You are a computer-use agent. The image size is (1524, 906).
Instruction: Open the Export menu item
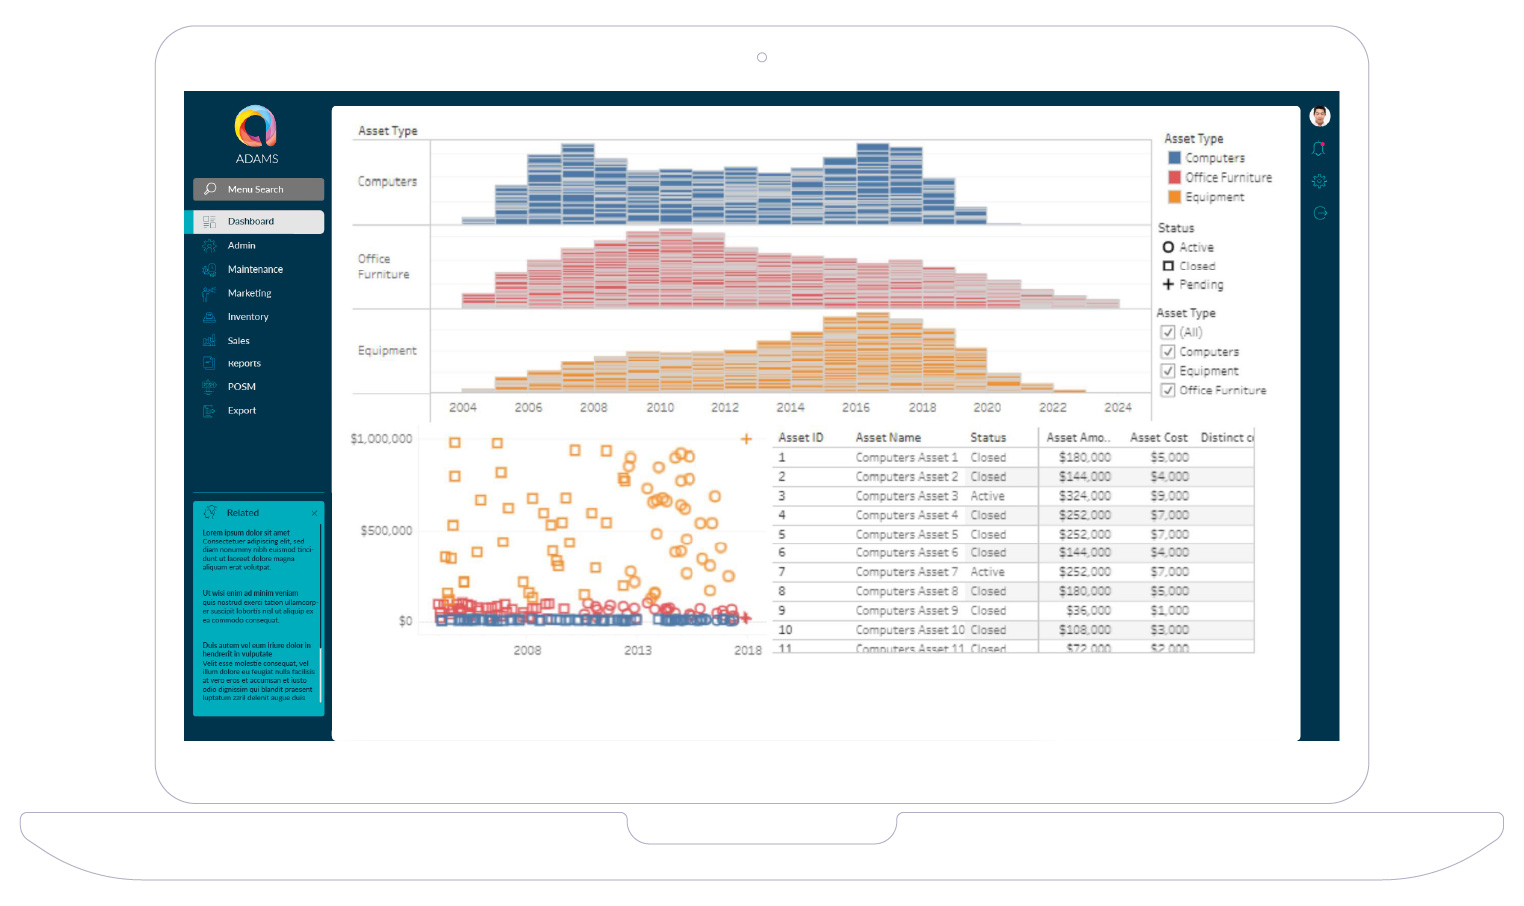(x=241, y=411)
